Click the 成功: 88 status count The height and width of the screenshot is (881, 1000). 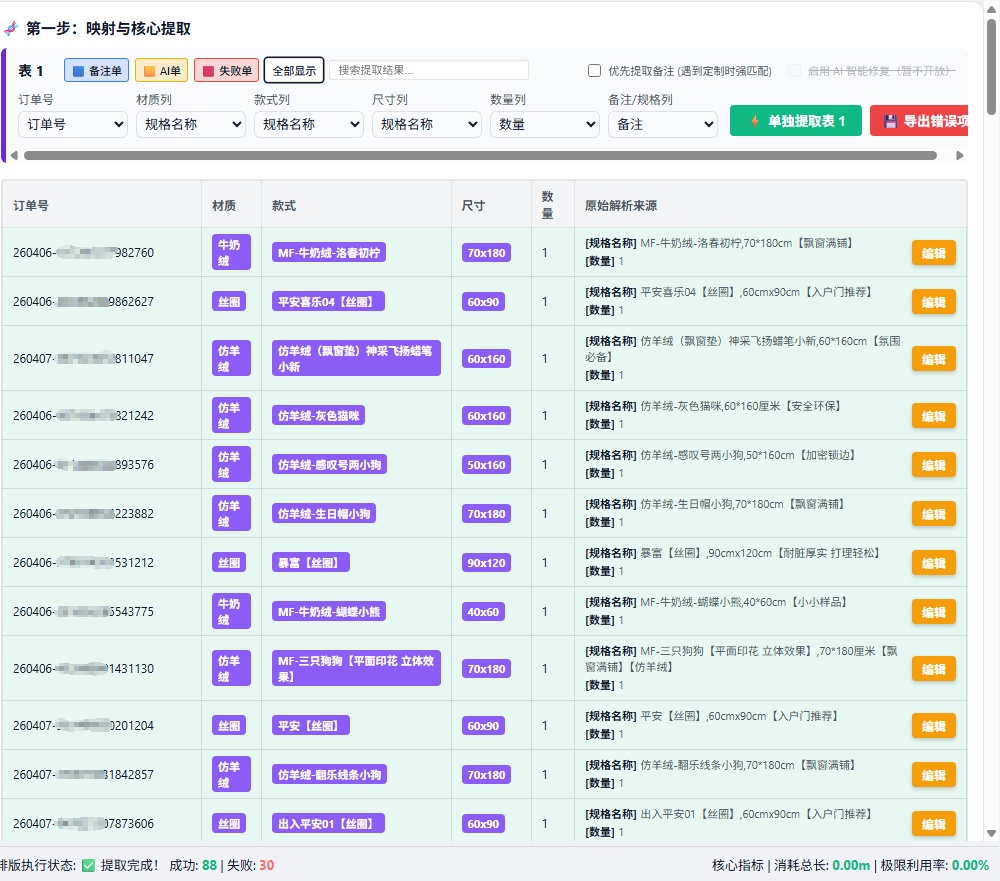pyautogui.click(x=193, y=866)
